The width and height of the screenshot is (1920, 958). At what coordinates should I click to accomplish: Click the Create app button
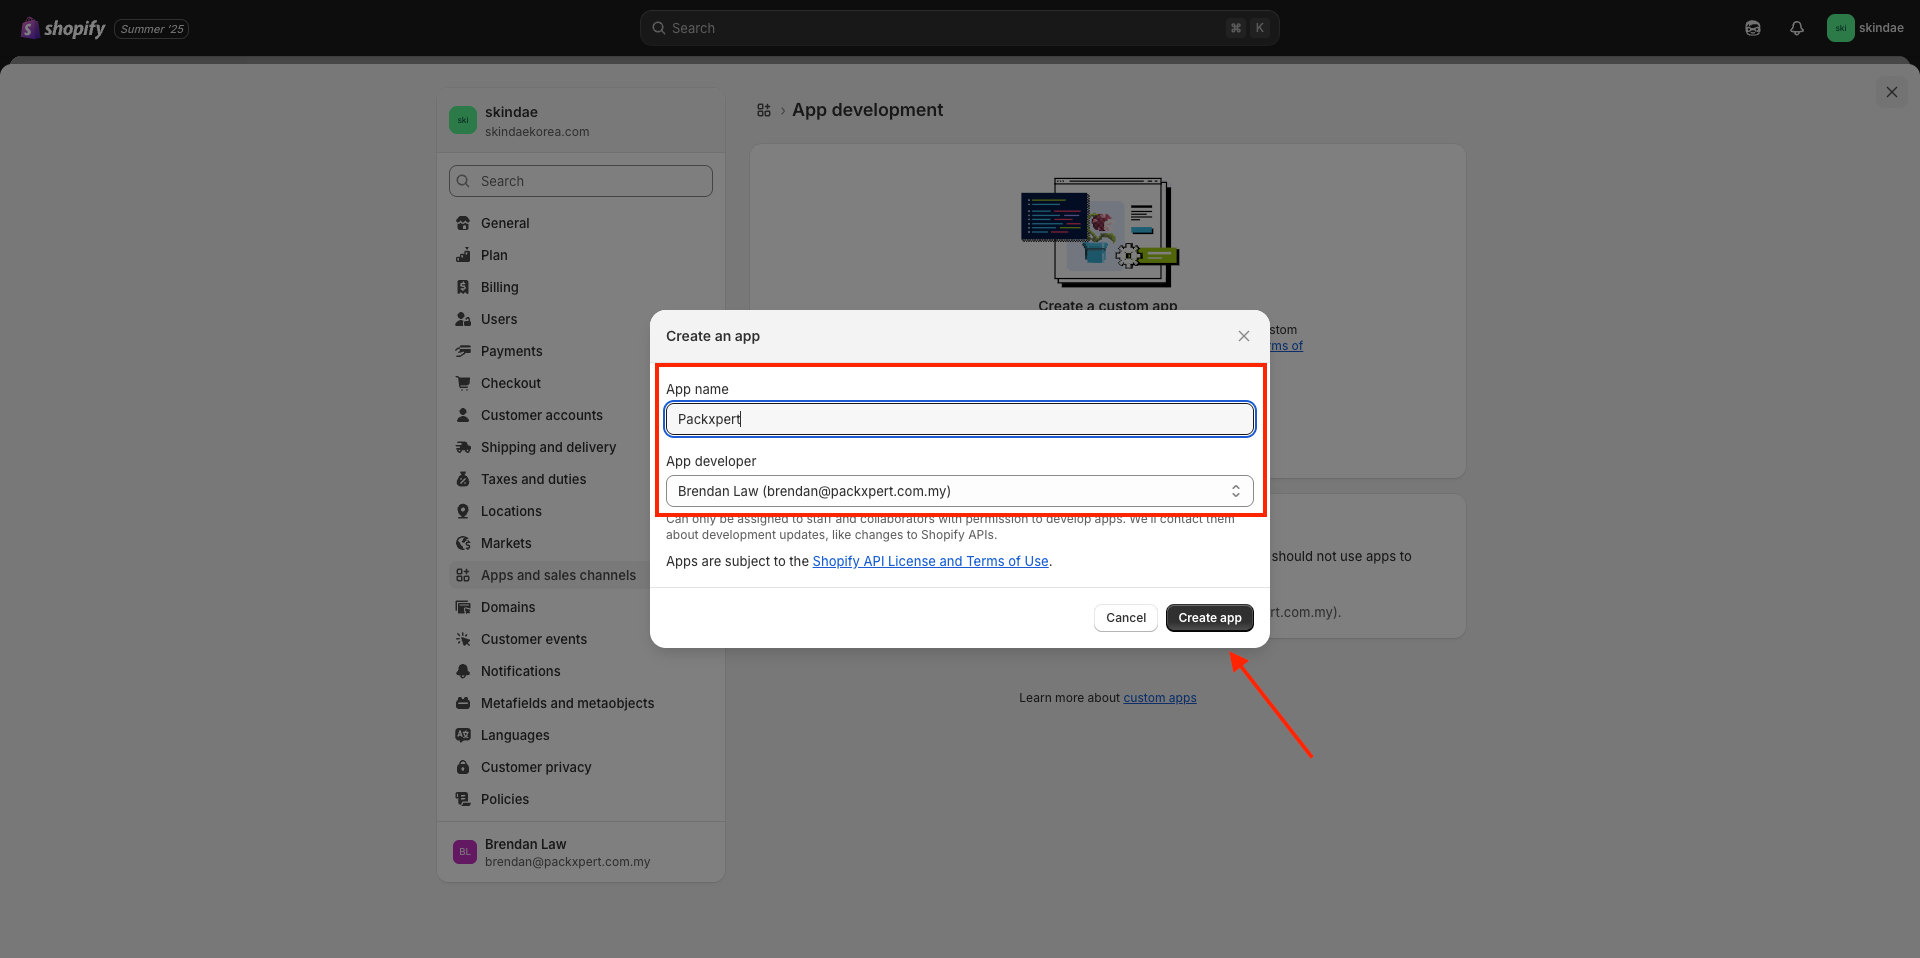point(1210,618)
